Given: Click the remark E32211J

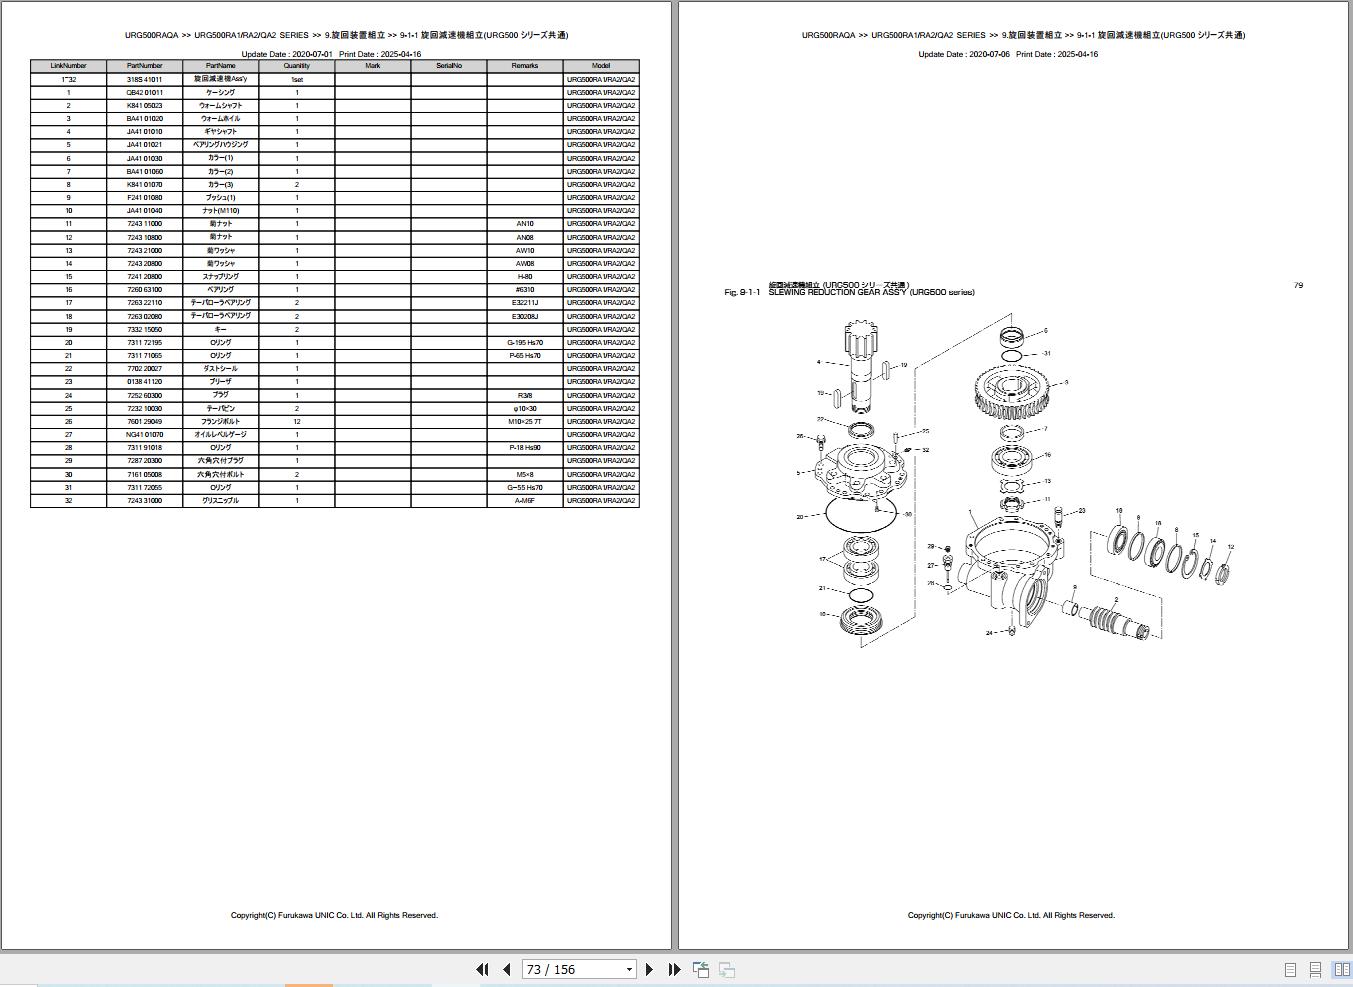Looking at the screenshot, I should point(525,303).
